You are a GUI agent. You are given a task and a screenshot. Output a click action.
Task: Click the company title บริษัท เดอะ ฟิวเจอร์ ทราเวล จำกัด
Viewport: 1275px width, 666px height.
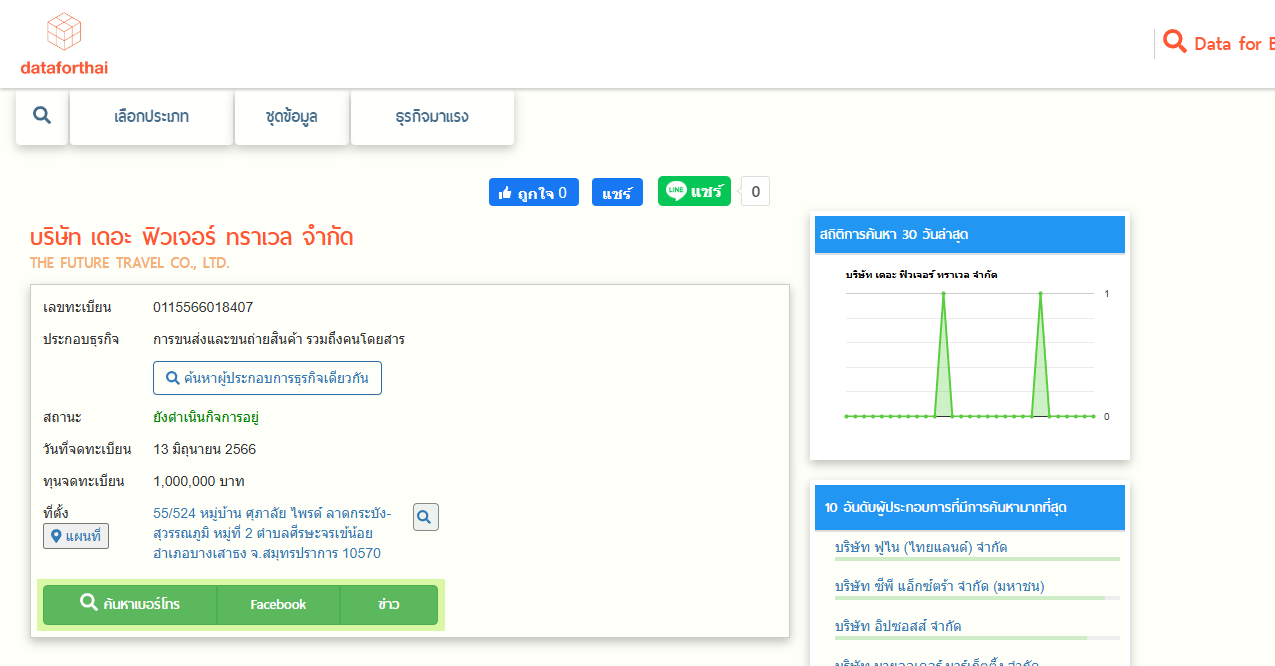click(x=192, y=237)
